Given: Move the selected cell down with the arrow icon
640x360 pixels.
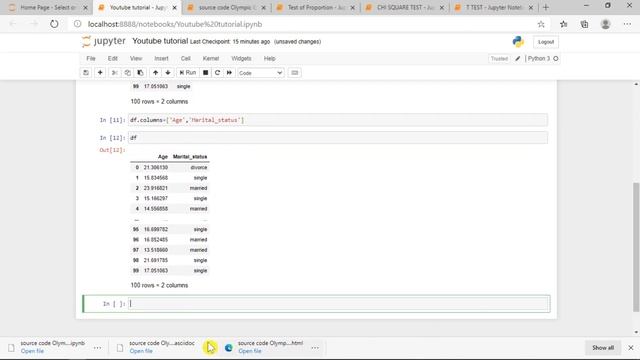Looking at the screenshot, I should click(x=168, y=73).
